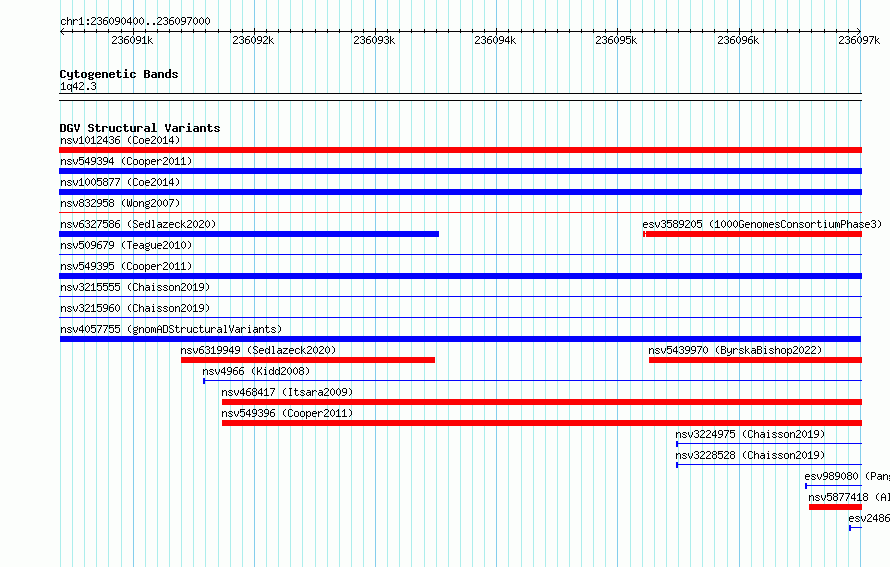Click the red nsv5439970 variant bar

[x=755, y=360]
